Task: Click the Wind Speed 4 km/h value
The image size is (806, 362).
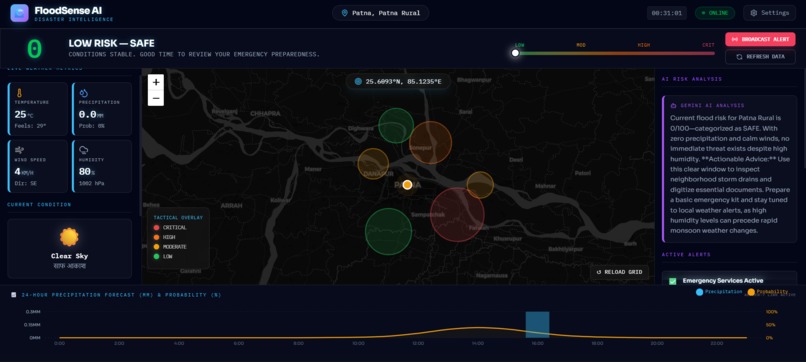Action: tap(25, 172)
